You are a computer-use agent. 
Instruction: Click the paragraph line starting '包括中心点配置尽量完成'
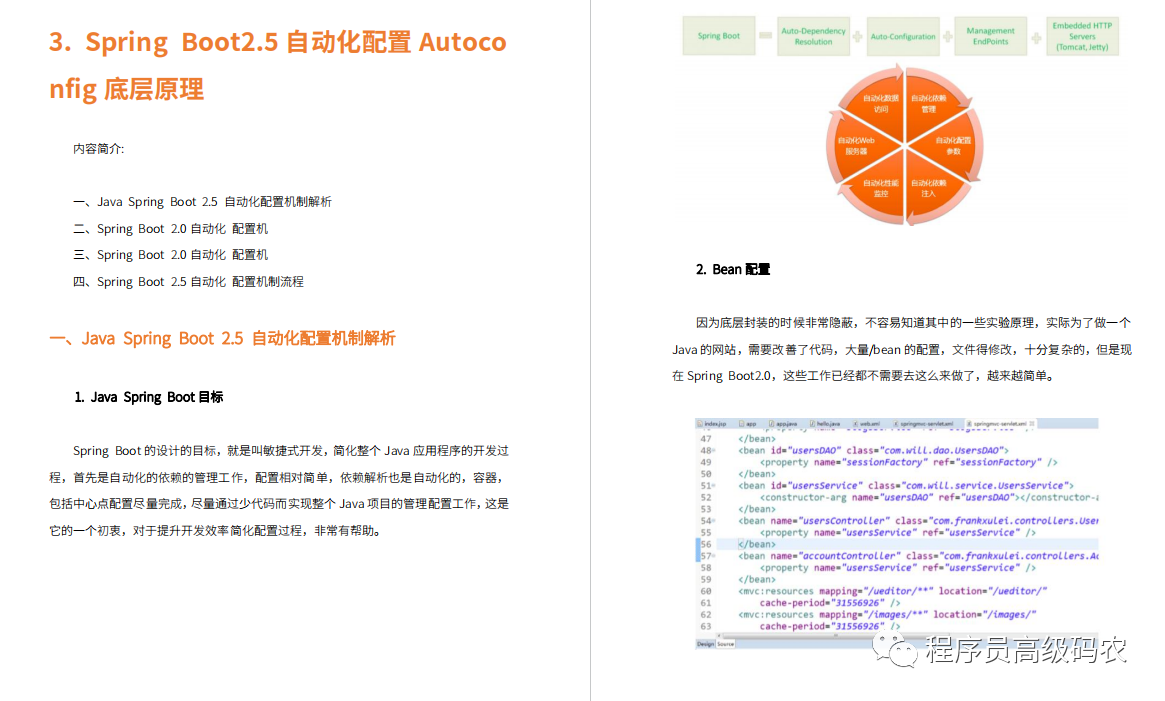[x=279, y=503]
